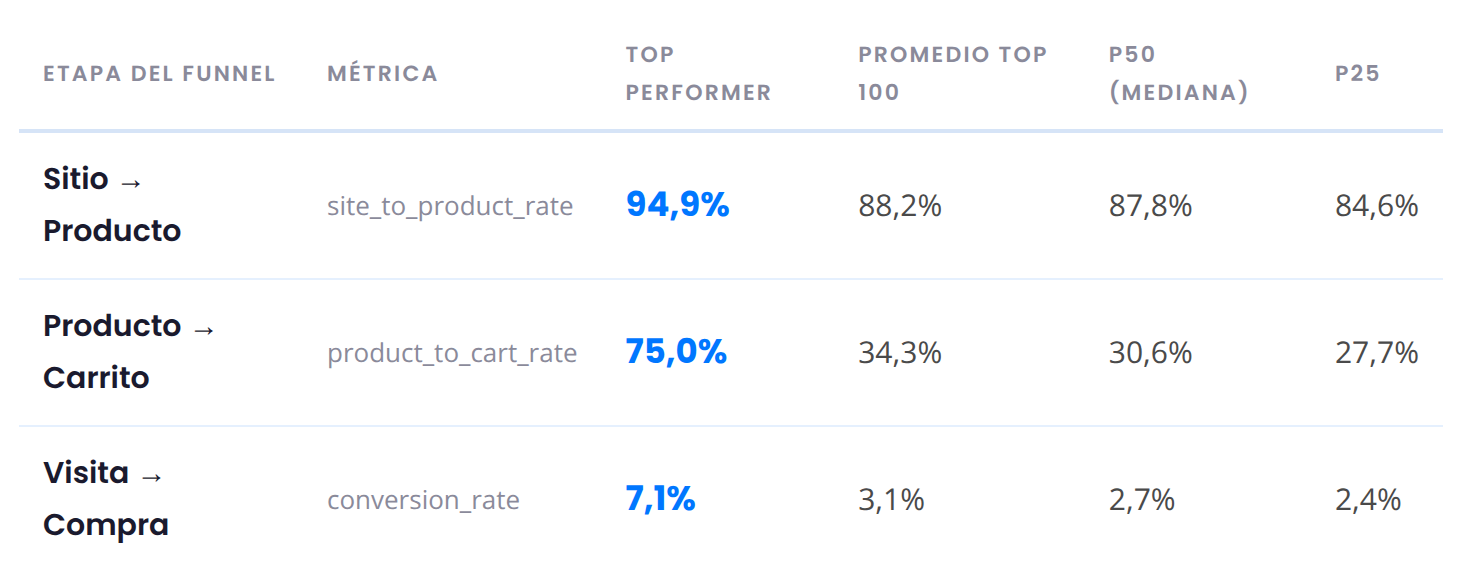Click the blue 75,0% top performer value
Screen dimensions: 1466x572
(x=676, y=352)
